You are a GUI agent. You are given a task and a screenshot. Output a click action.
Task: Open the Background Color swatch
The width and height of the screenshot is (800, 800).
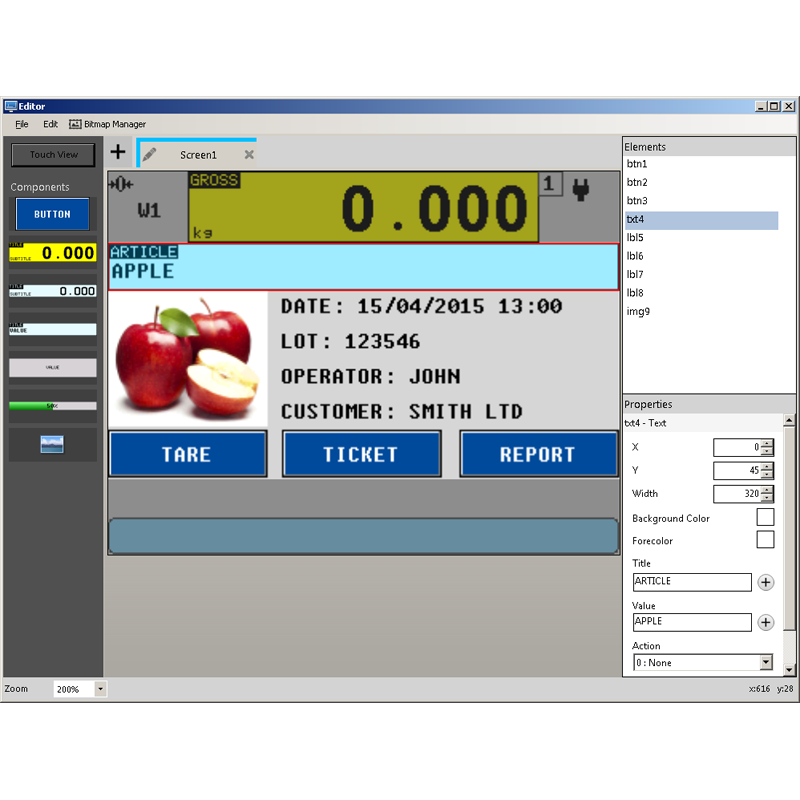coord(765,517)
